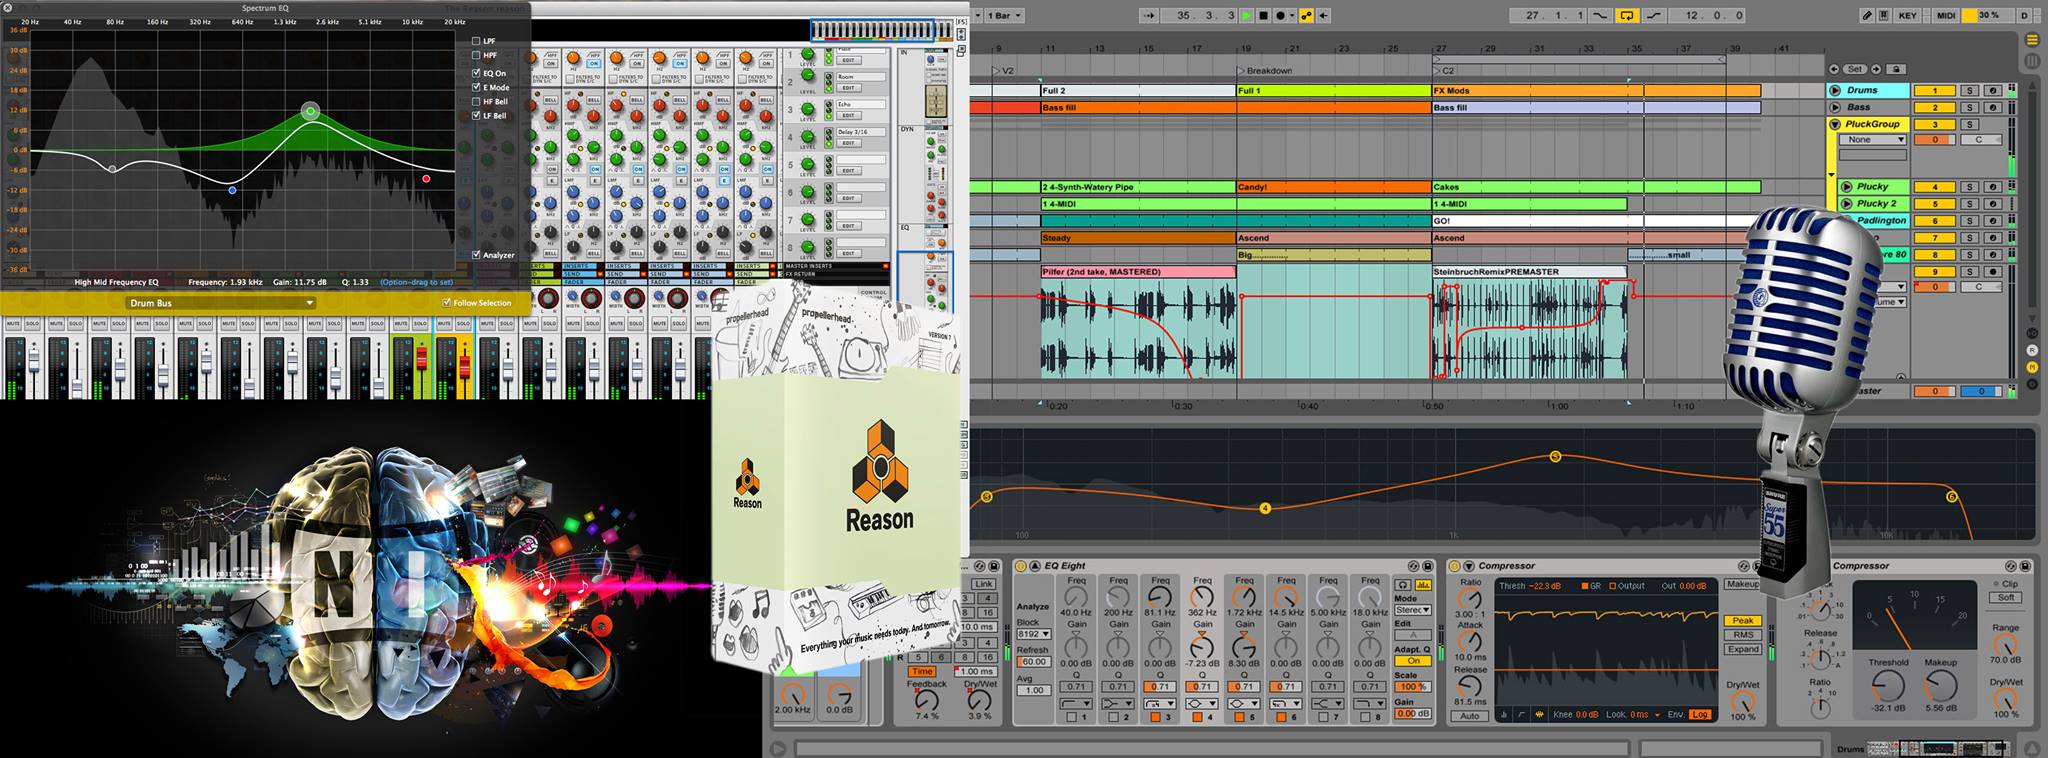Activate the Drums track play icon
This screenshot has height=758, width=2048.
tap(1835, 90)
